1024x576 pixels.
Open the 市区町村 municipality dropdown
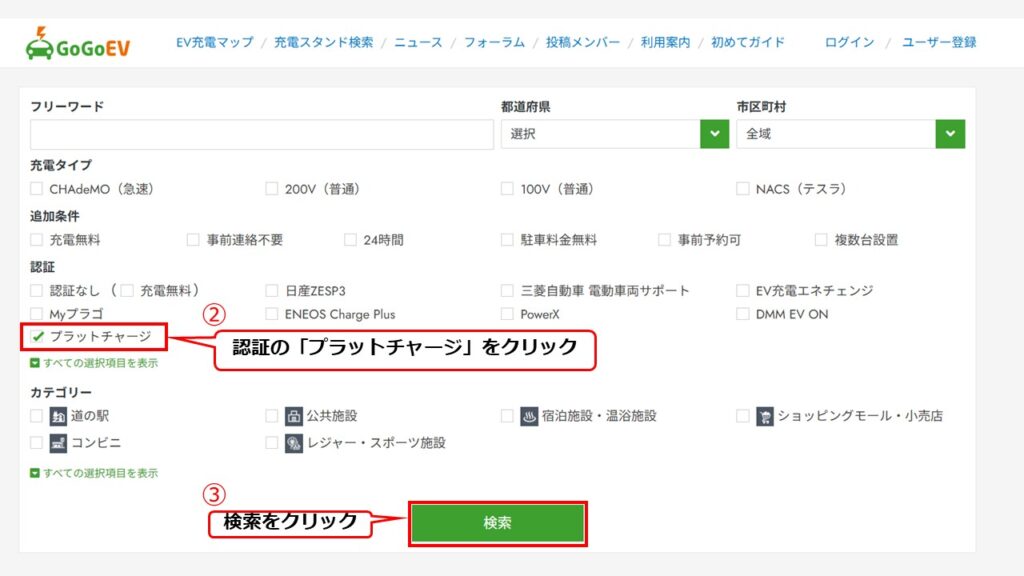pyautogui.click(x=850, y=134)
